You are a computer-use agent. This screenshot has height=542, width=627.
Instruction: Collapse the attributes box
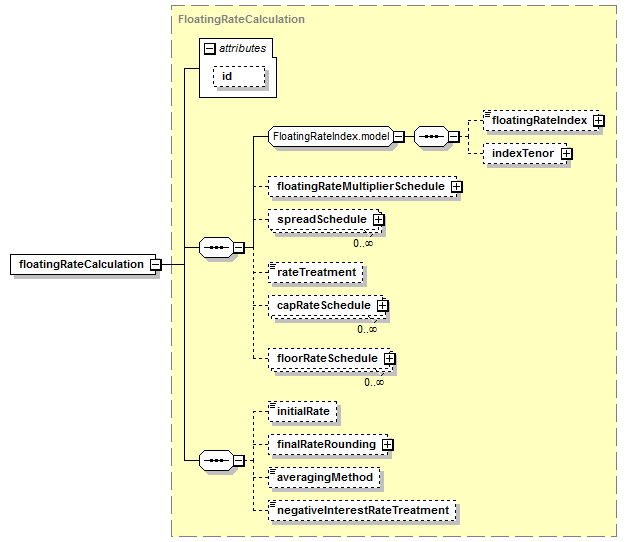(211, 48)
